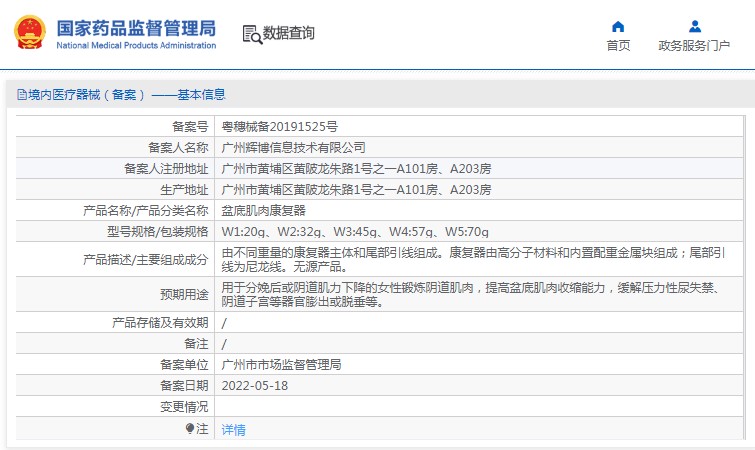Viewport: 755px width, 450px height.
Task: Open the 政务服务门户 link
Action: 694,46
